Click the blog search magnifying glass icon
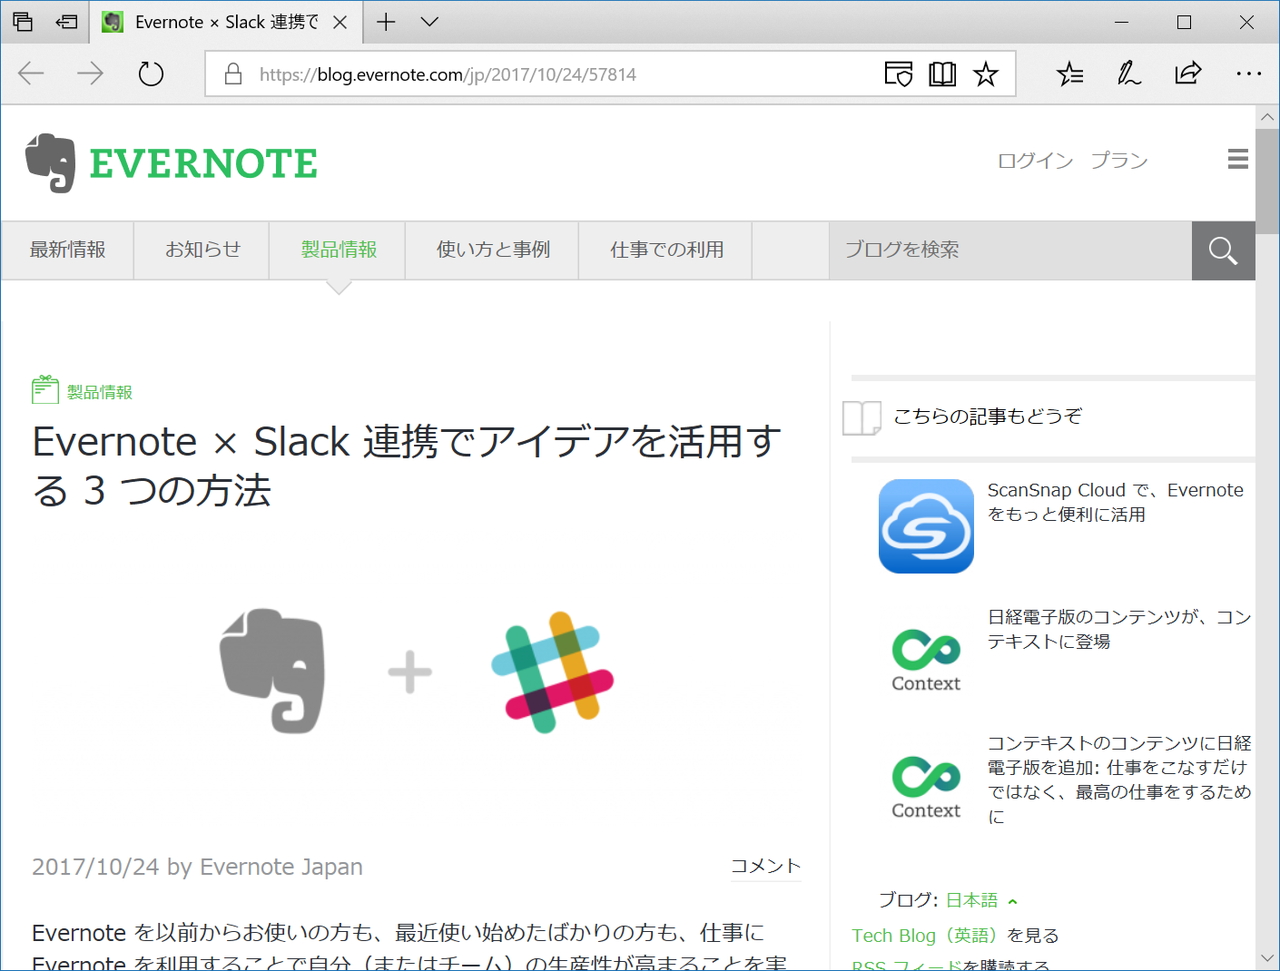This screenshot has height=971, width=1280. point(1223,250)
